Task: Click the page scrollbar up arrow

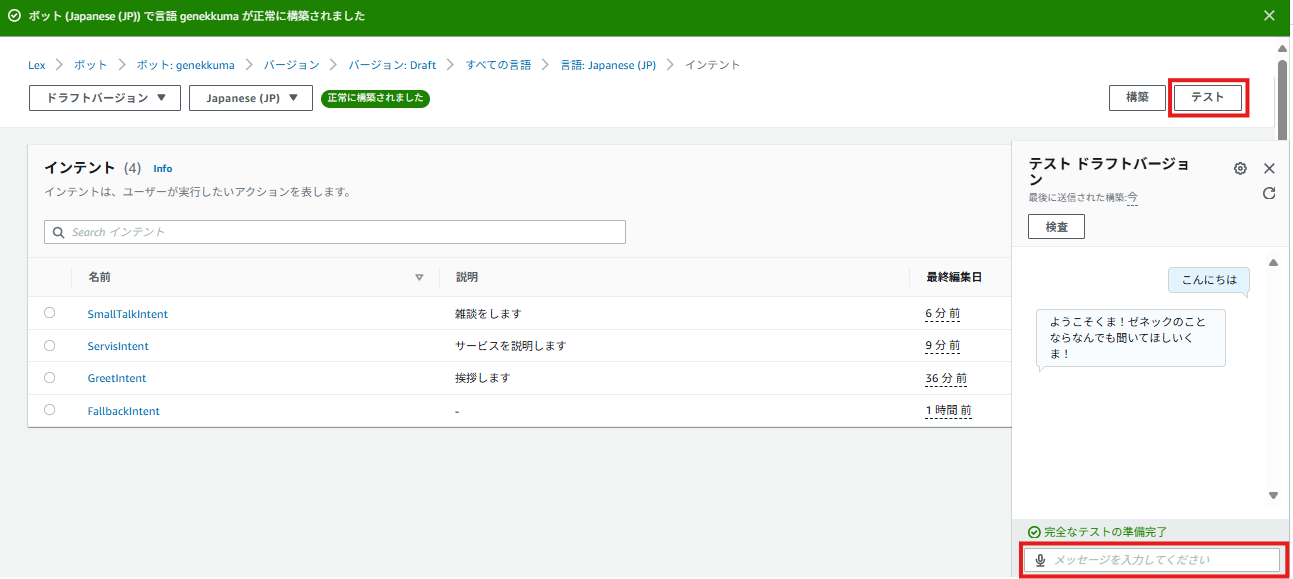Action: pyautogui.click(x=1283, y=49)
